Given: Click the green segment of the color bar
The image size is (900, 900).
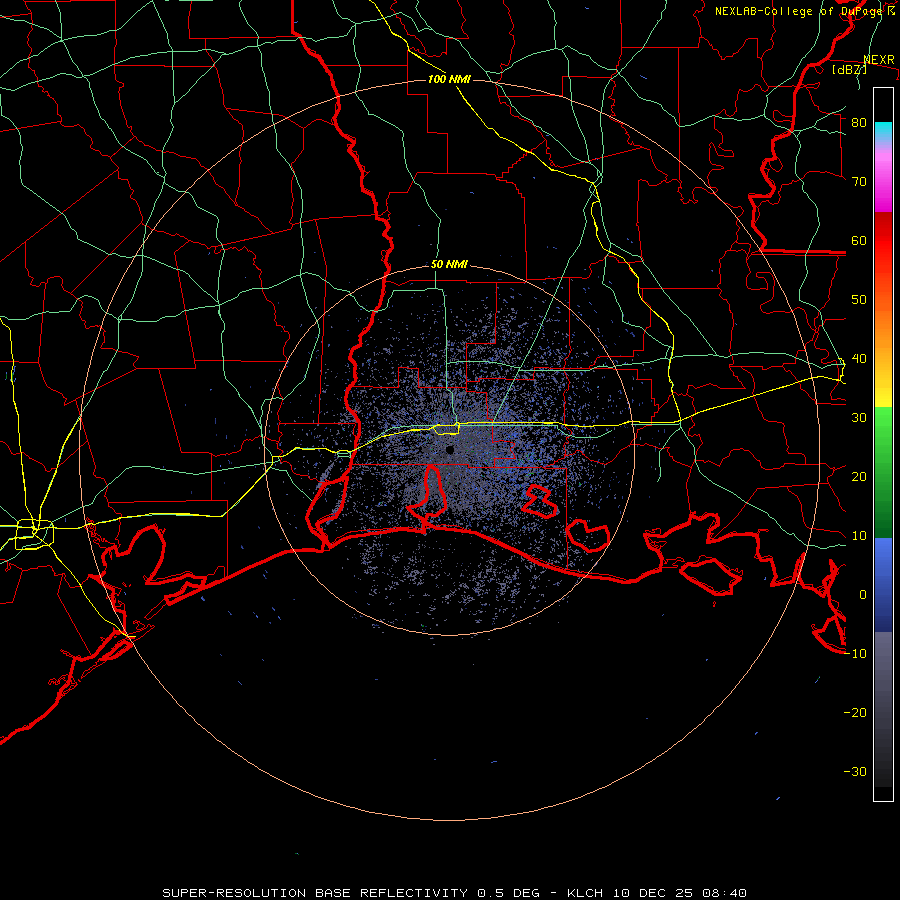Looking at the screenshot, I should (x=883, y=472).
